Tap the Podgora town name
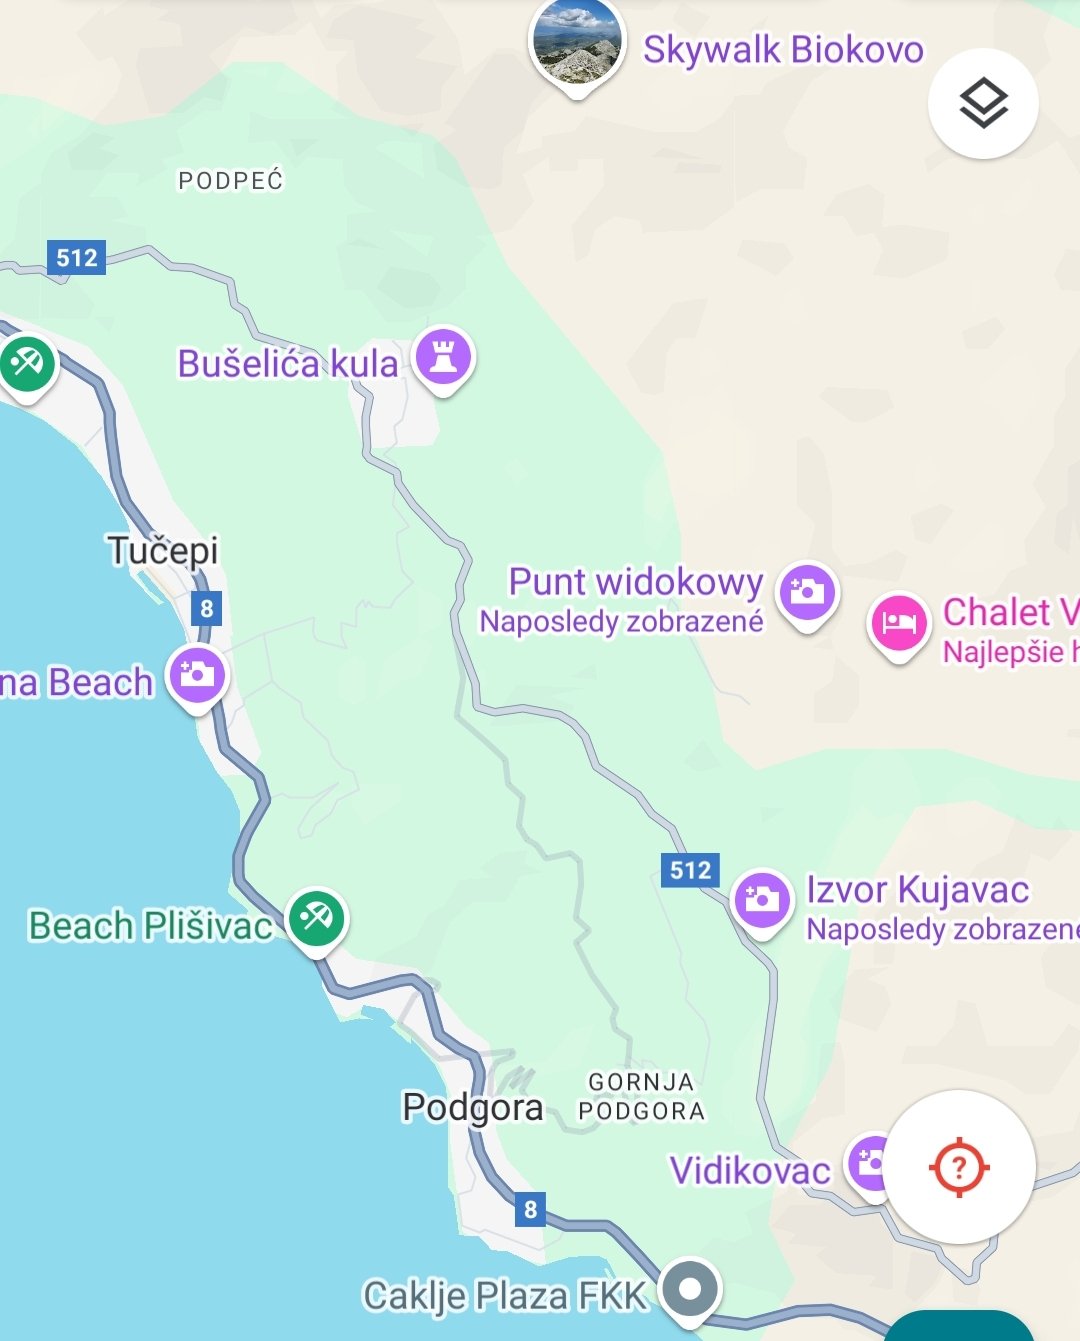1080x1341 pixels. (473, 1107)
